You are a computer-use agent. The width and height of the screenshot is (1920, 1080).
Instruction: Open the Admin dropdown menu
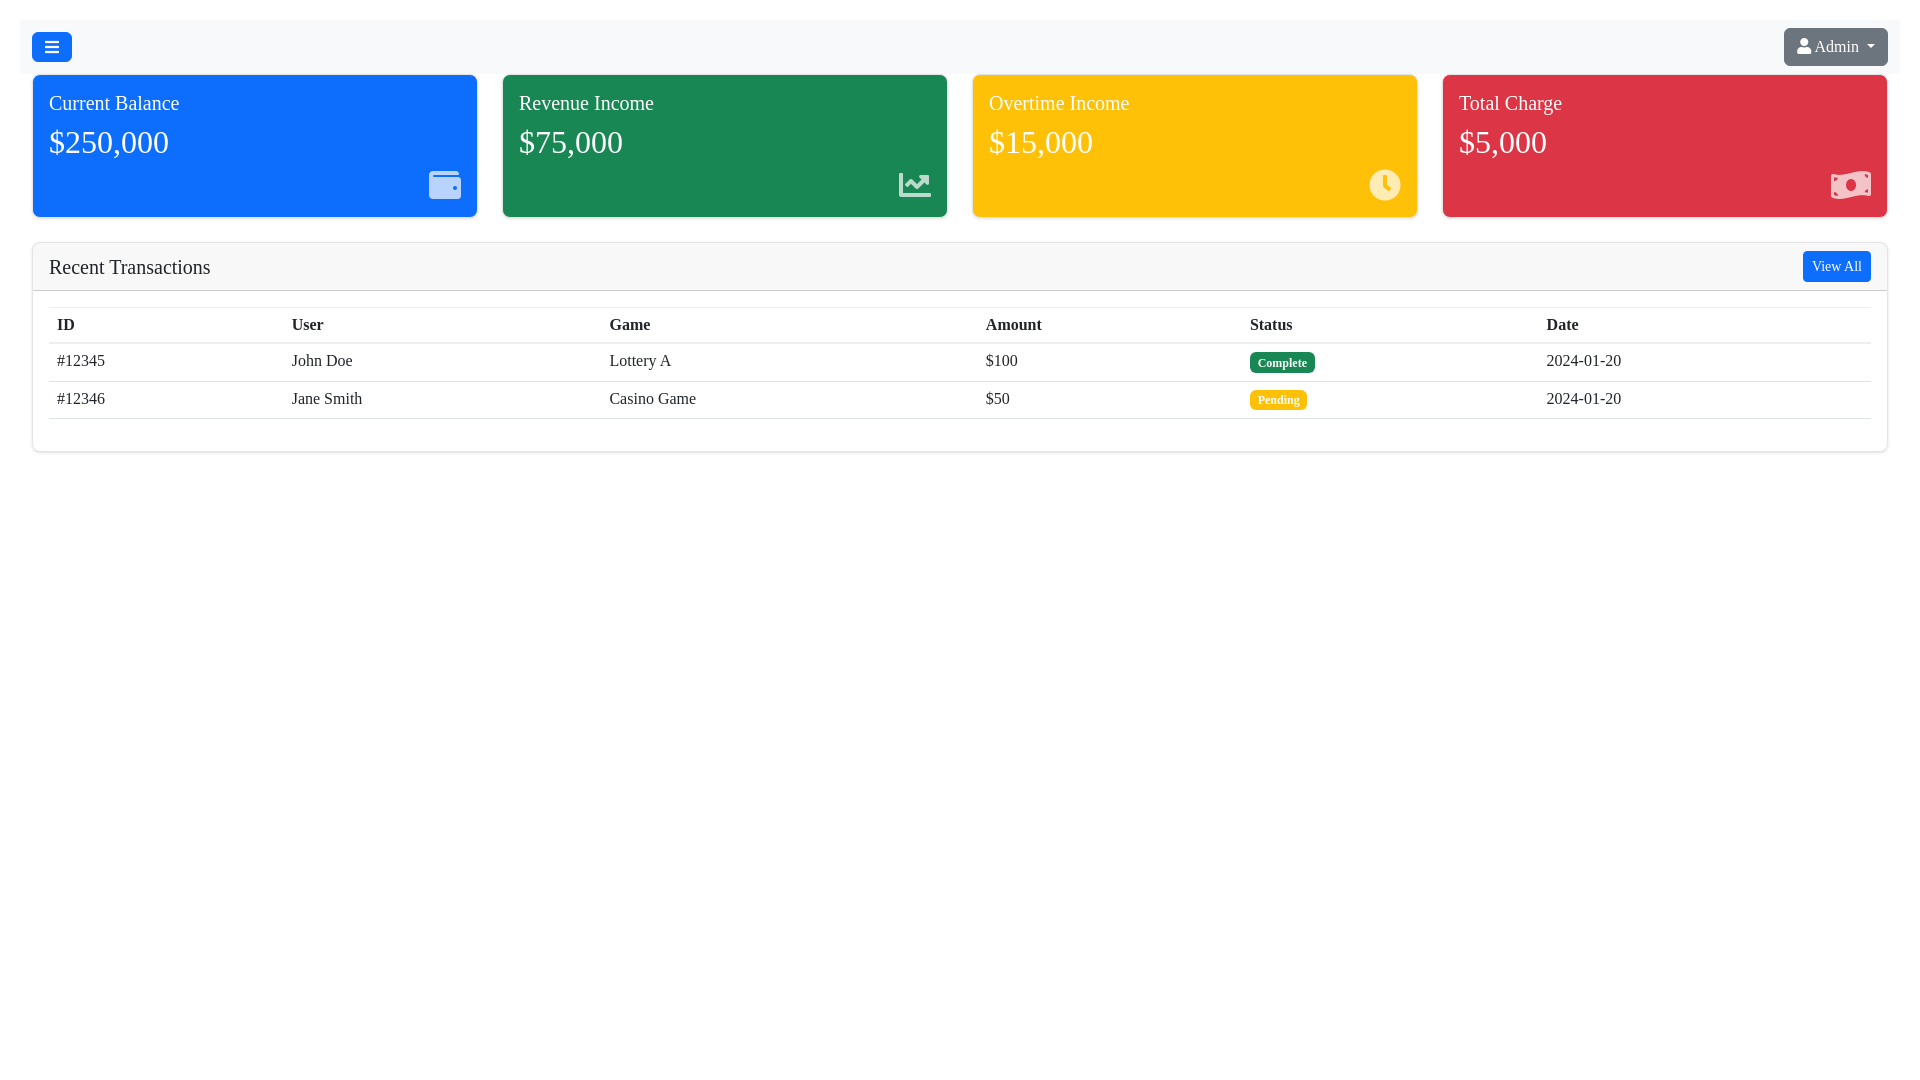point(1835,46)
